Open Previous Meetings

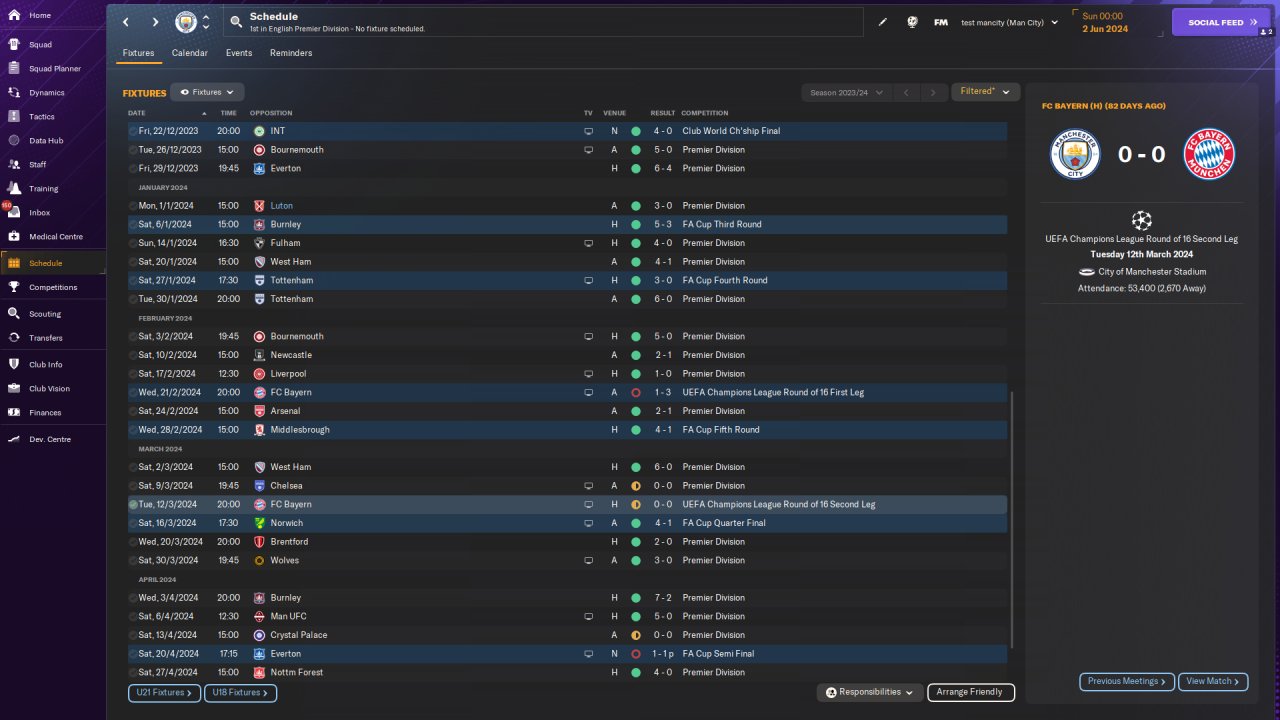pos(1127,681)
